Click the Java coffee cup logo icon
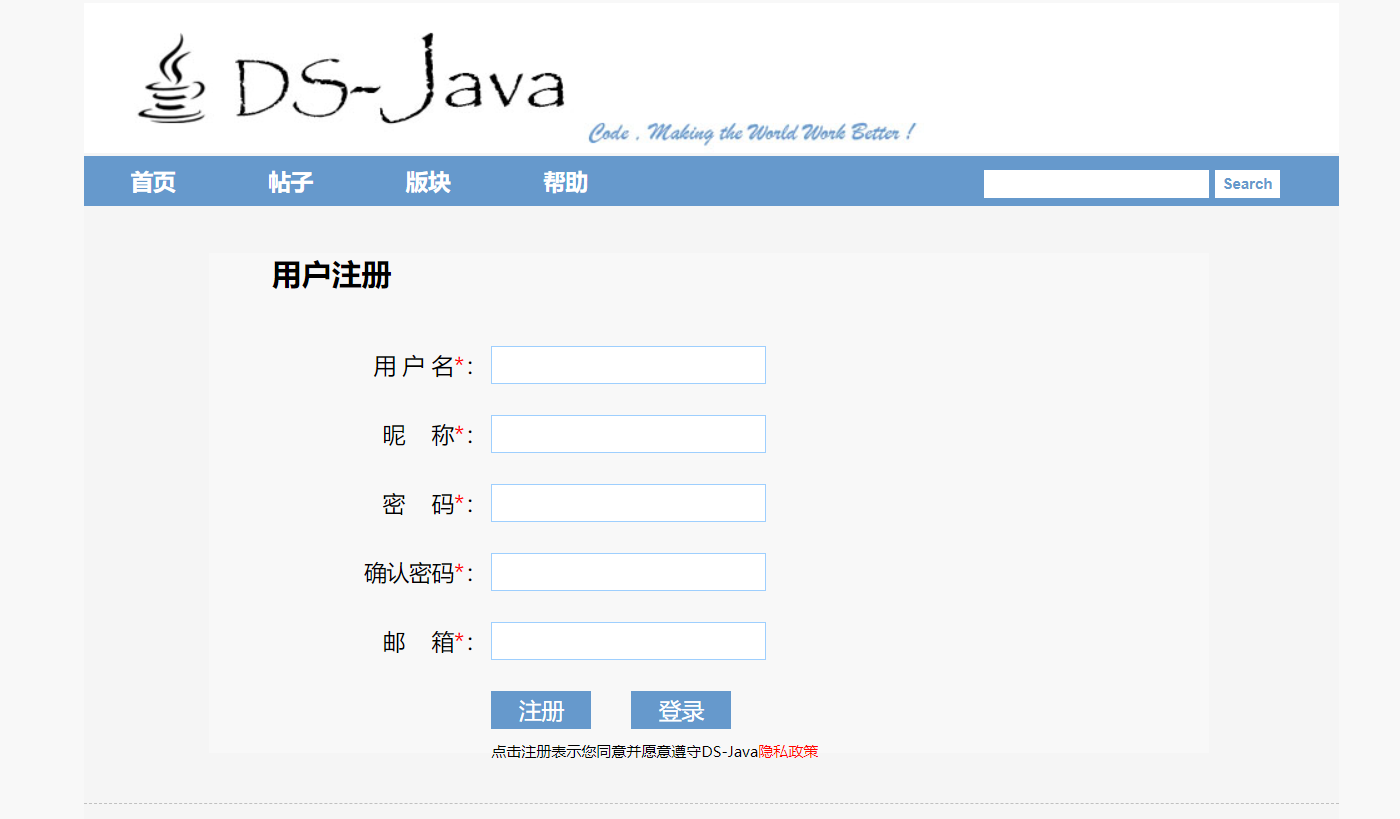This screenshot has height=819, width=1400. click(x=172, y=80)
